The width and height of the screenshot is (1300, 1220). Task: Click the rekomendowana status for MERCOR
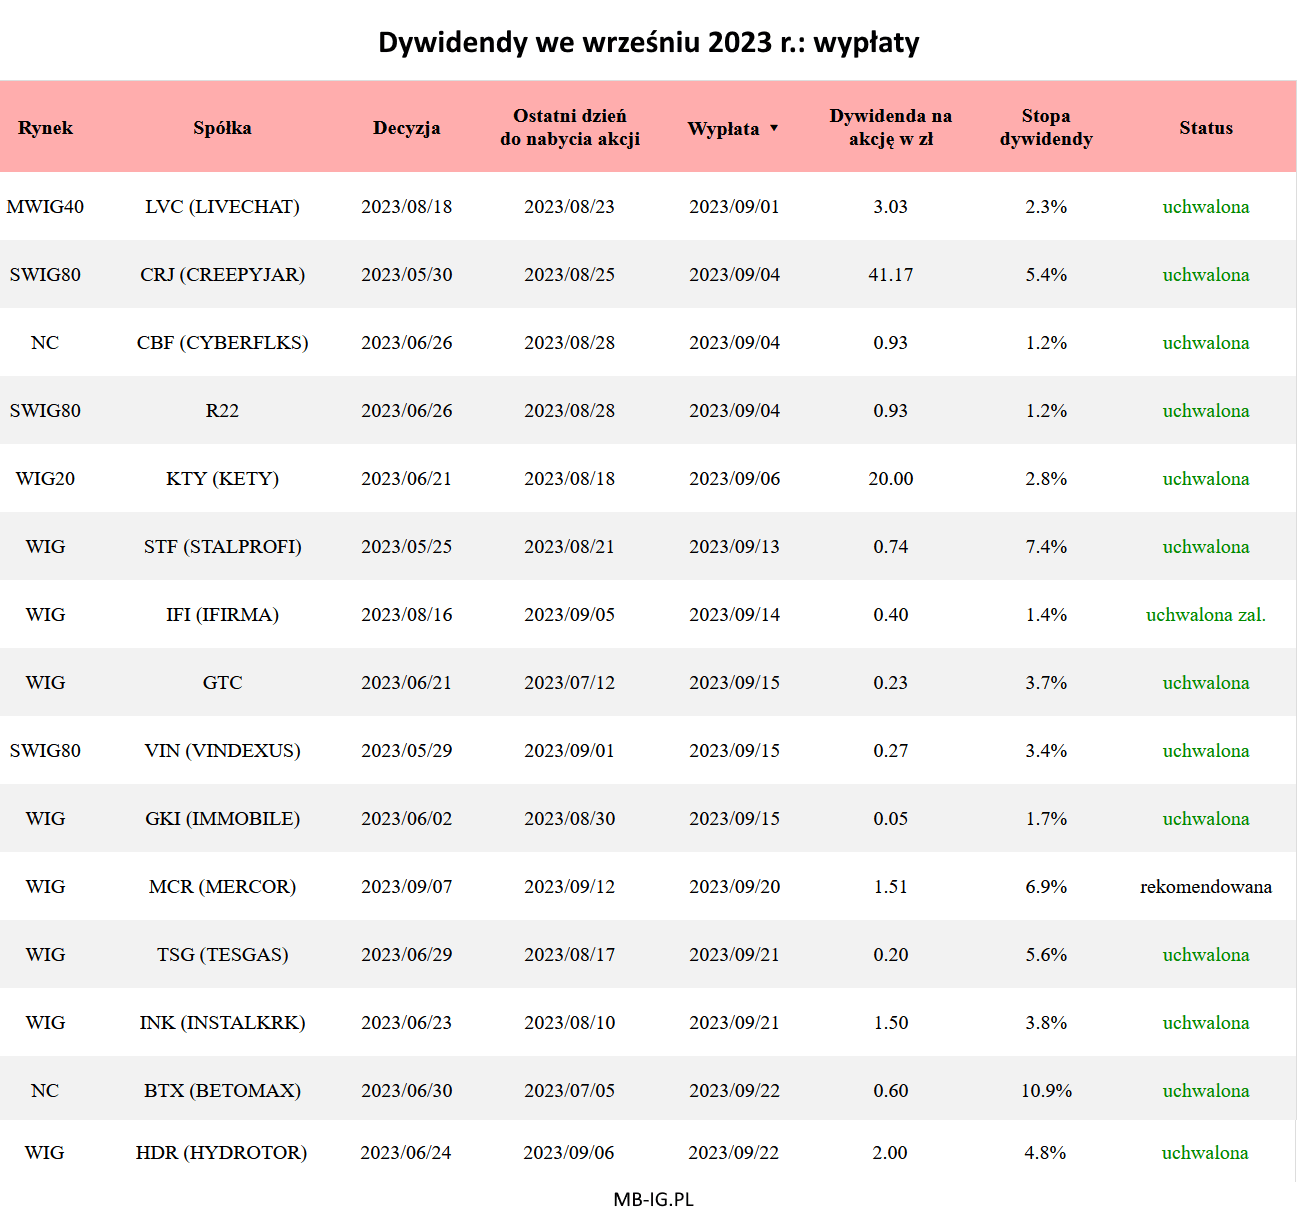pos(1205,887)
